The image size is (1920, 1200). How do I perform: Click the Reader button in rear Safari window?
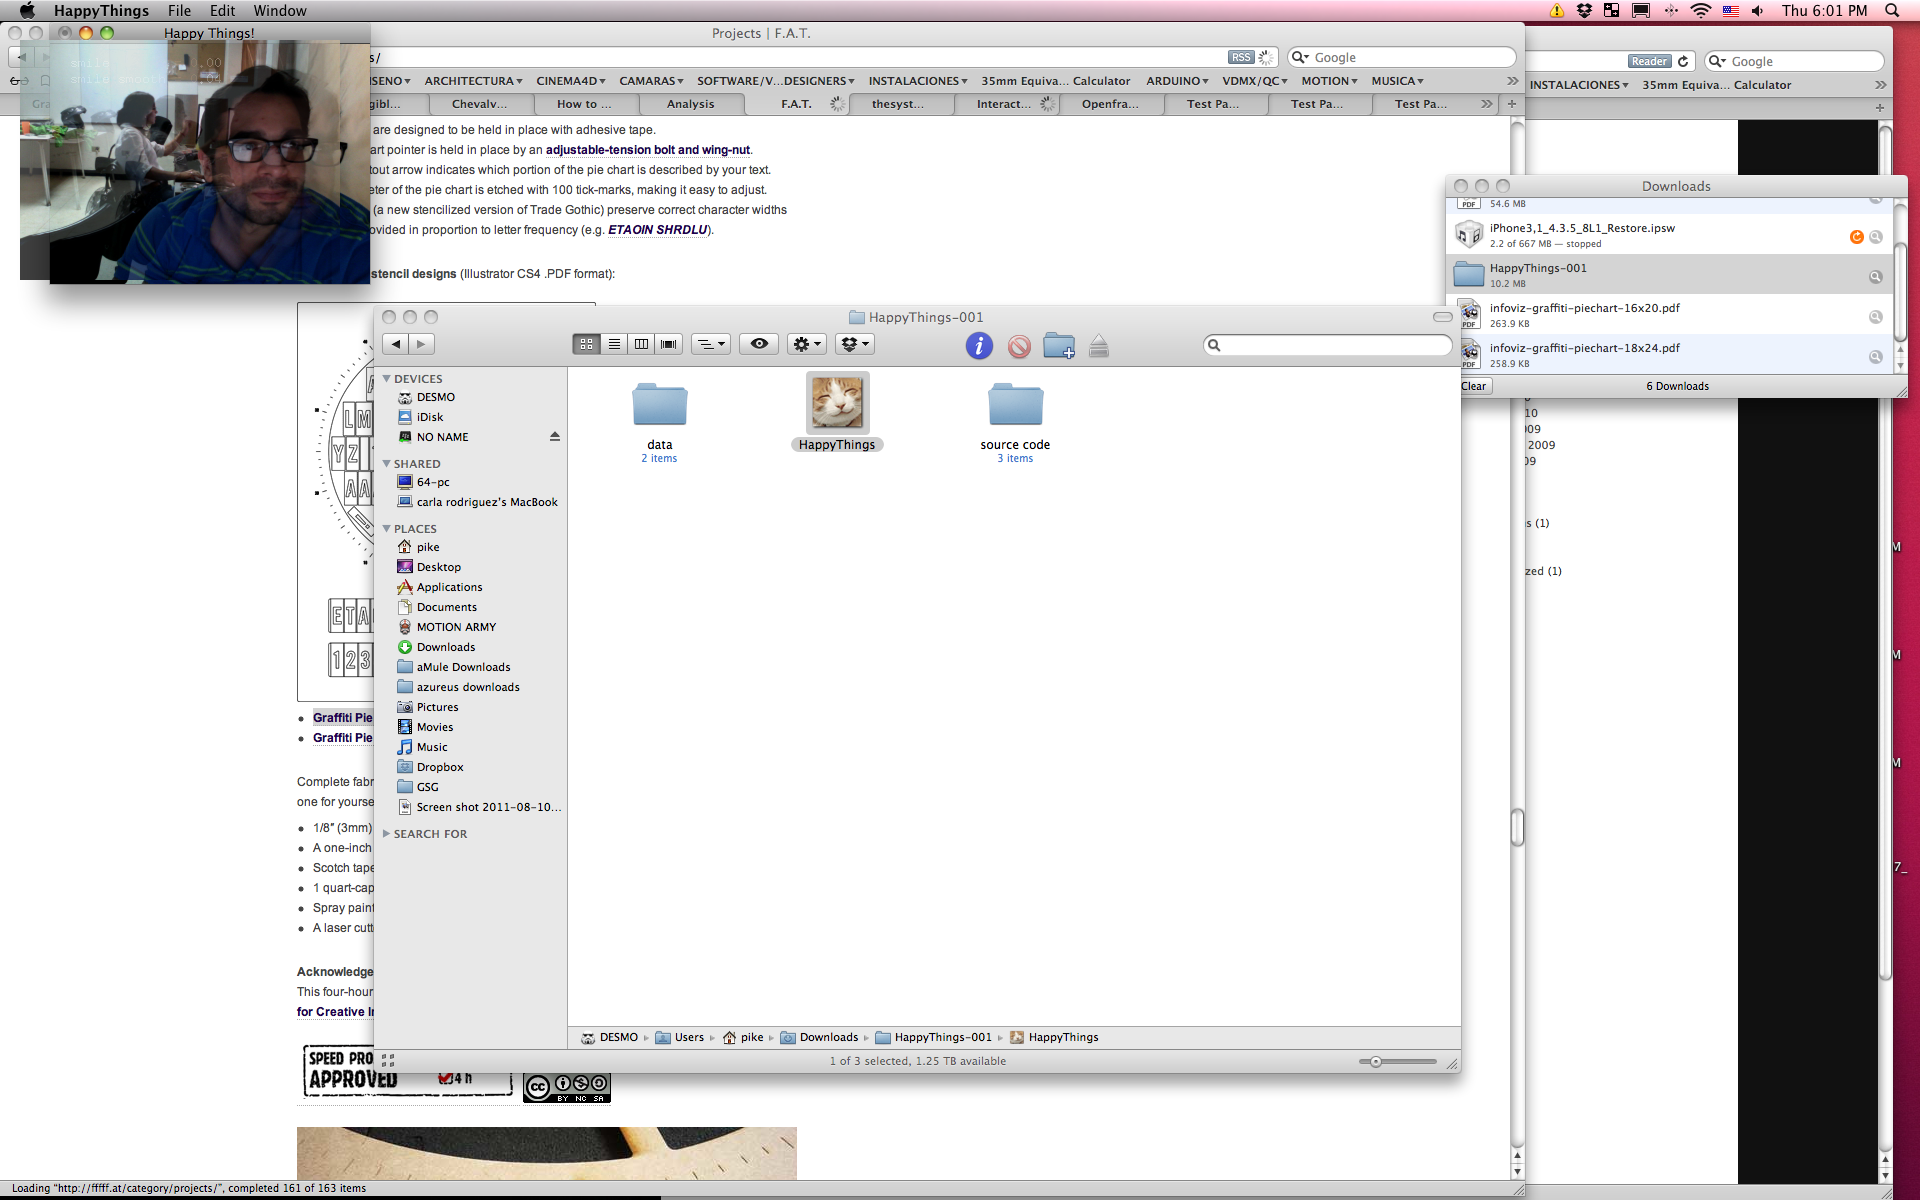click(1649, 61)
